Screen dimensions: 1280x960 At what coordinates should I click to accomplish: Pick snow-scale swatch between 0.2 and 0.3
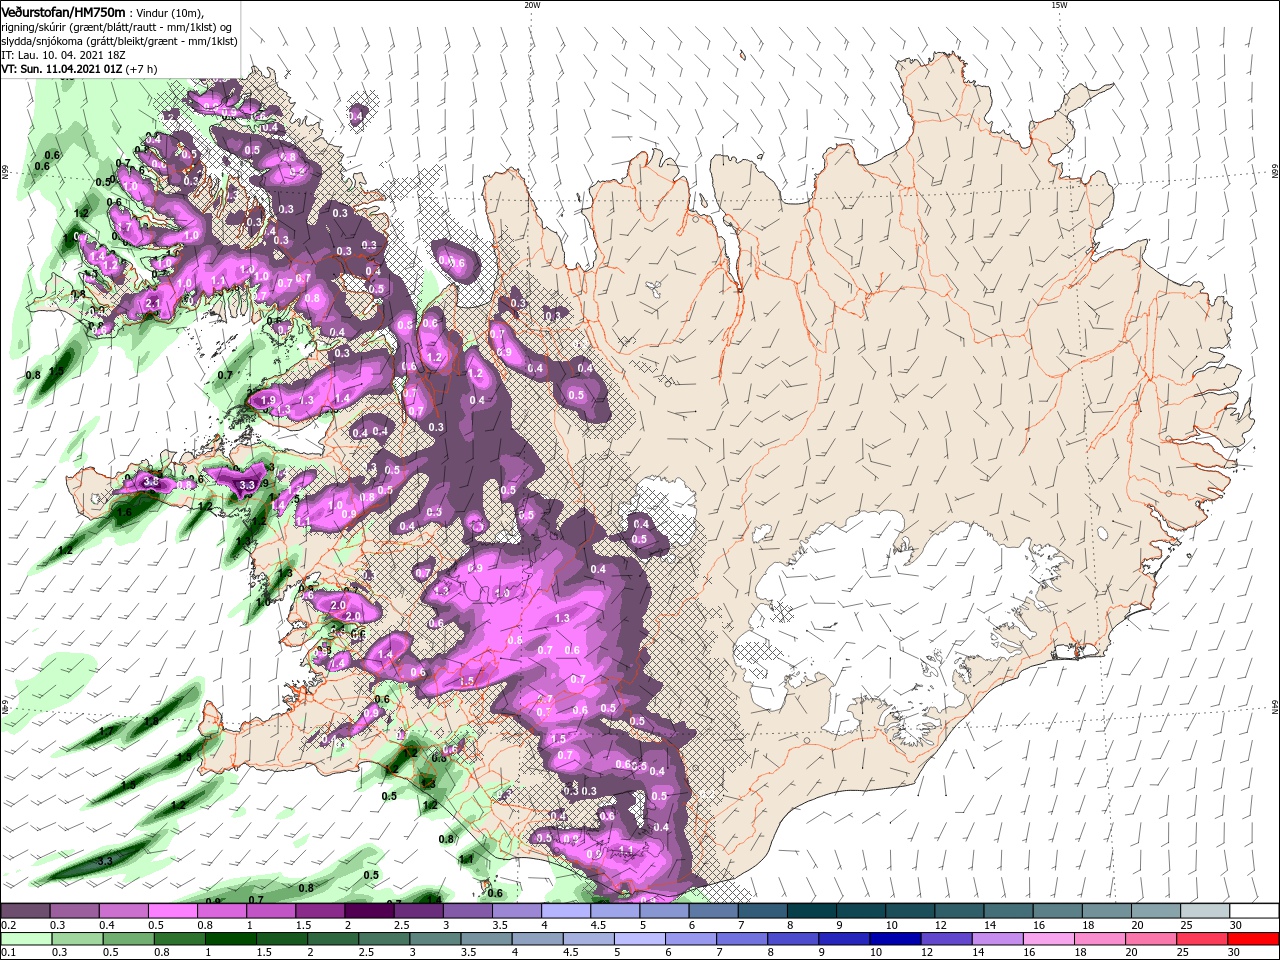point(25,911)
